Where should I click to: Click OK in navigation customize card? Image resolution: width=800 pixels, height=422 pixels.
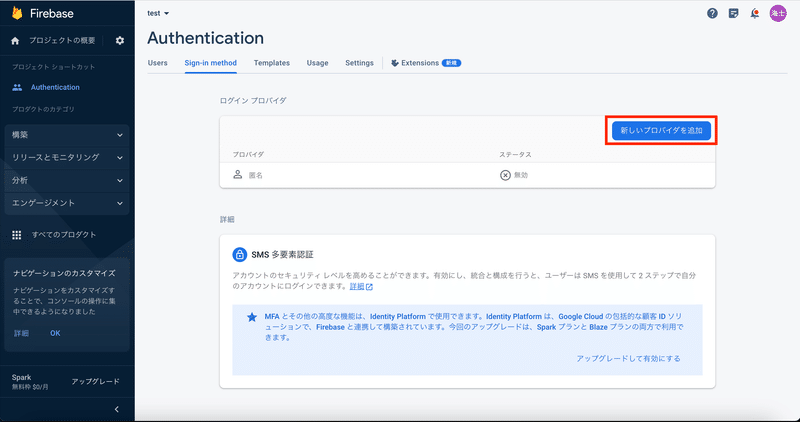pos(55,333)
